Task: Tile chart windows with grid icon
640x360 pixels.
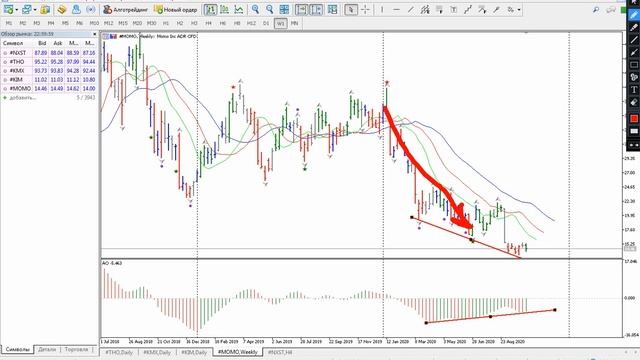Action: (x=284, y=9)
